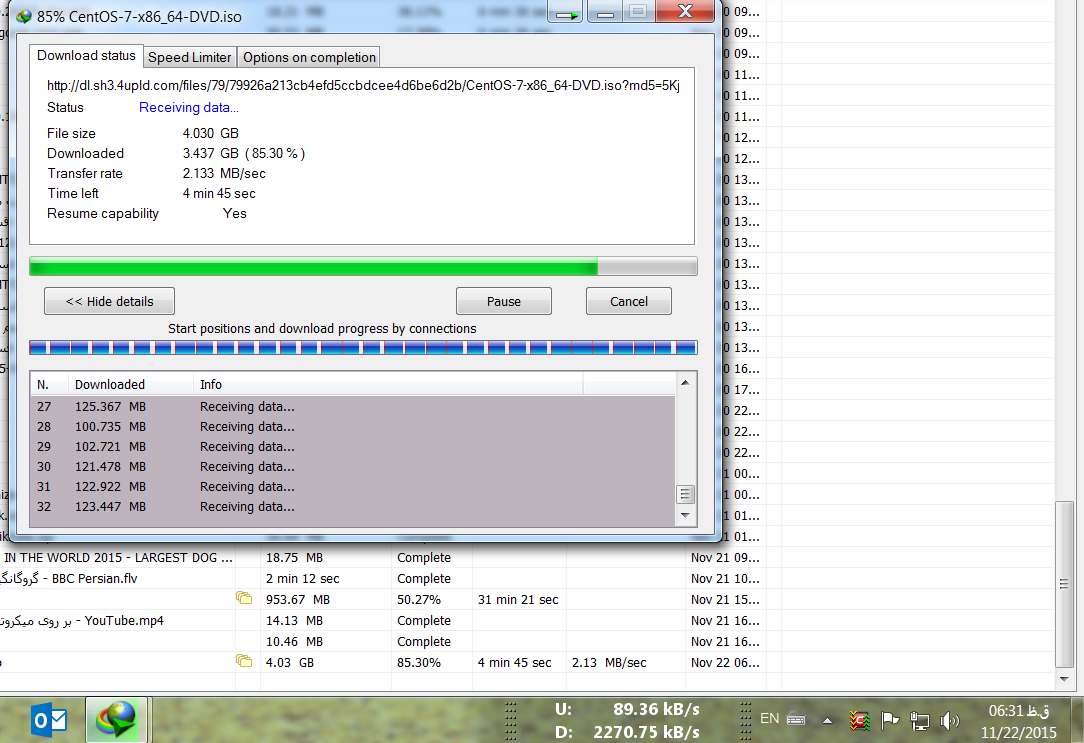Select connection row 28 with 100.735 MB
The height and width of the screenshot is (743, 1084).
(x=353, y=426)
